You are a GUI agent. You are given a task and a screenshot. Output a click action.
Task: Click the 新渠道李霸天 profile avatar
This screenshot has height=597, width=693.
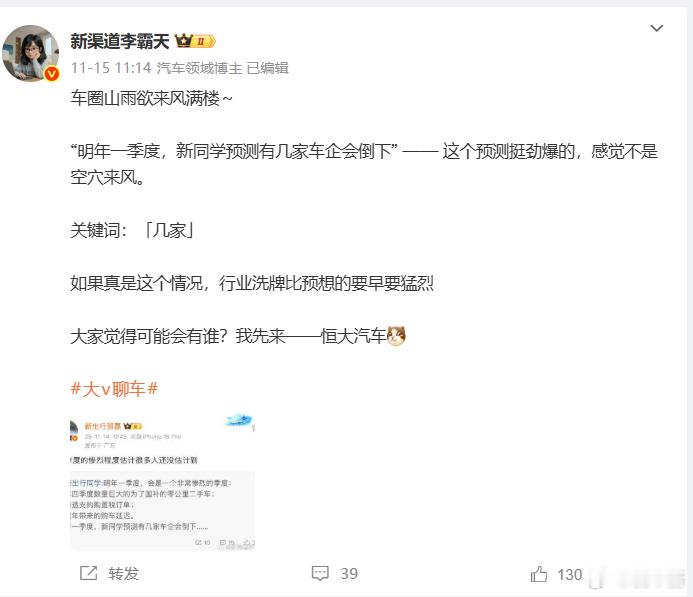pos(30,53)
